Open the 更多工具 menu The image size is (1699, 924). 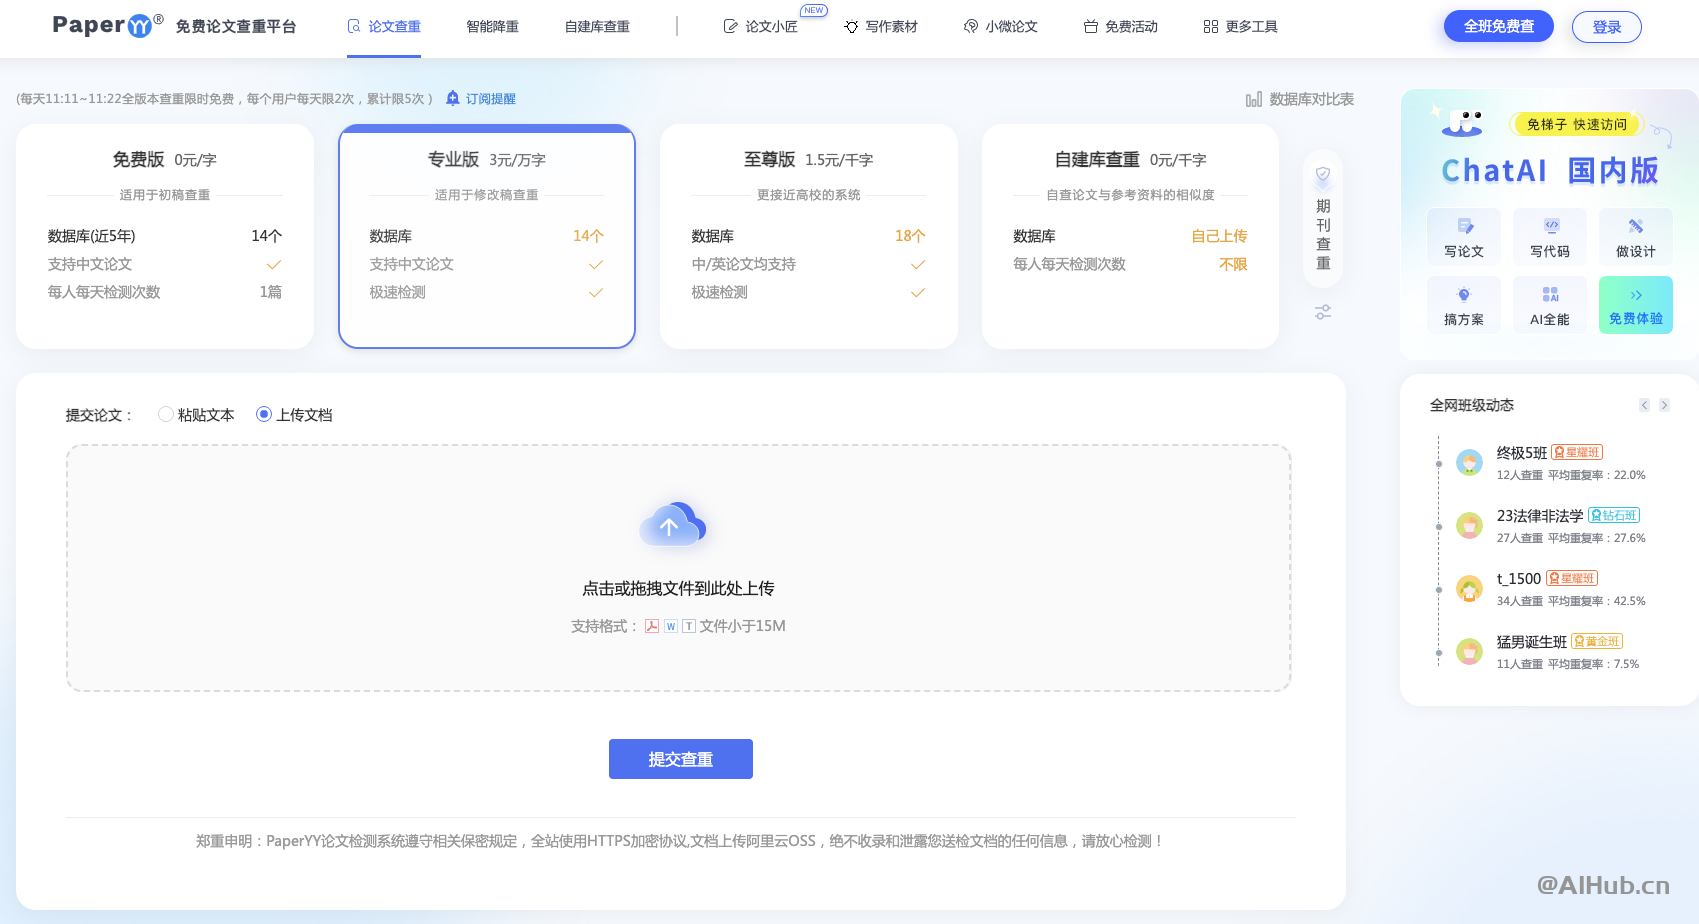pyautogui.click(x=1240, y=27)
